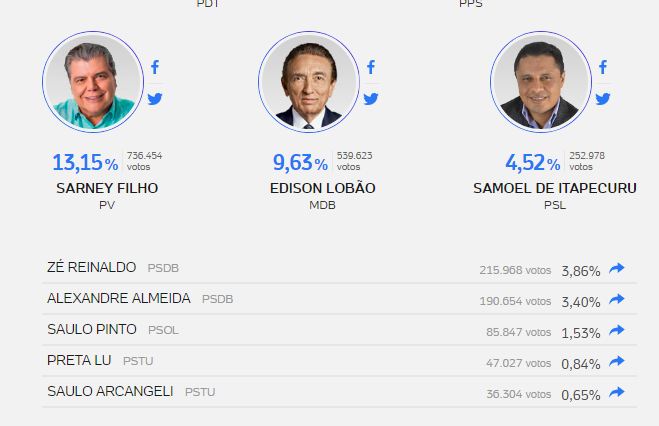The height and width of the screenshot is (426, 659).
Task: Click share arrow in Preta Lu row
Action: [617, 361]
